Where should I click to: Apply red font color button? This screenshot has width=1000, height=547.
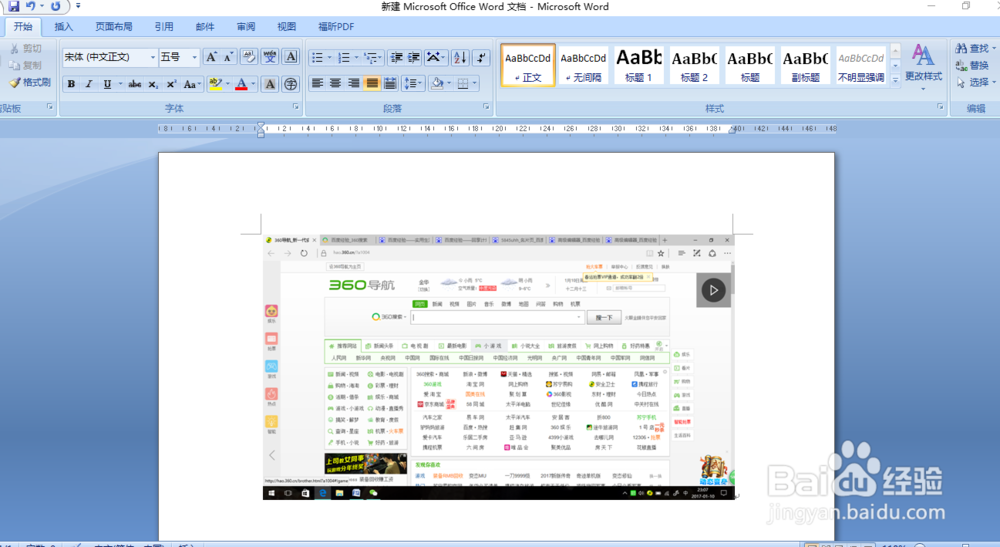(241, 84)
